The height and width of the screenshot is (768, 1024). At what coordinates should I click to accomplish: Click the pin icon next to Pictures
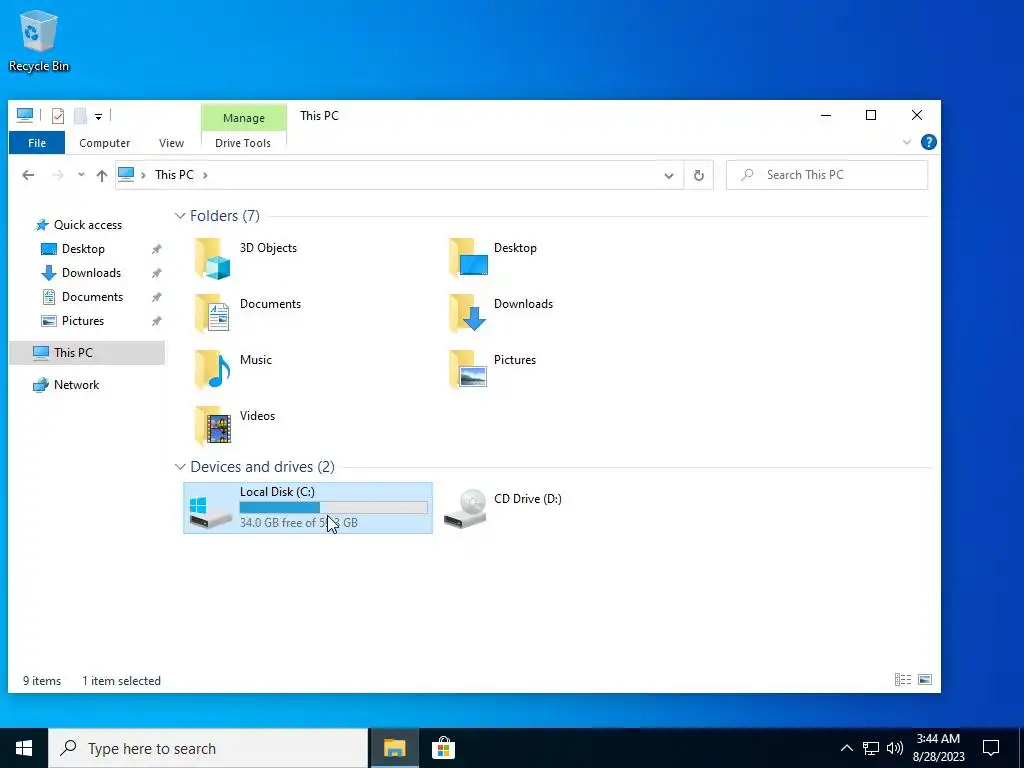click(x=157, y=321)
